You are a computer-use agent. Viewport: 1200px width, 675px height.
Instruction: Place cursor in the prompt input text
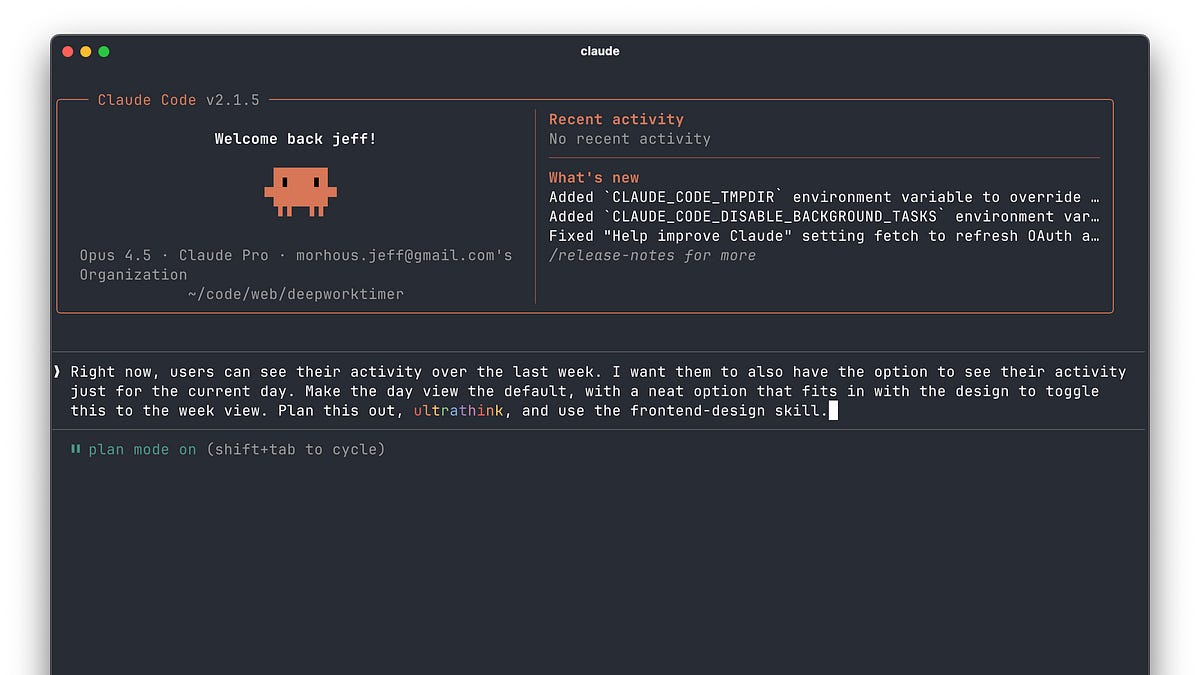(598, 391)
